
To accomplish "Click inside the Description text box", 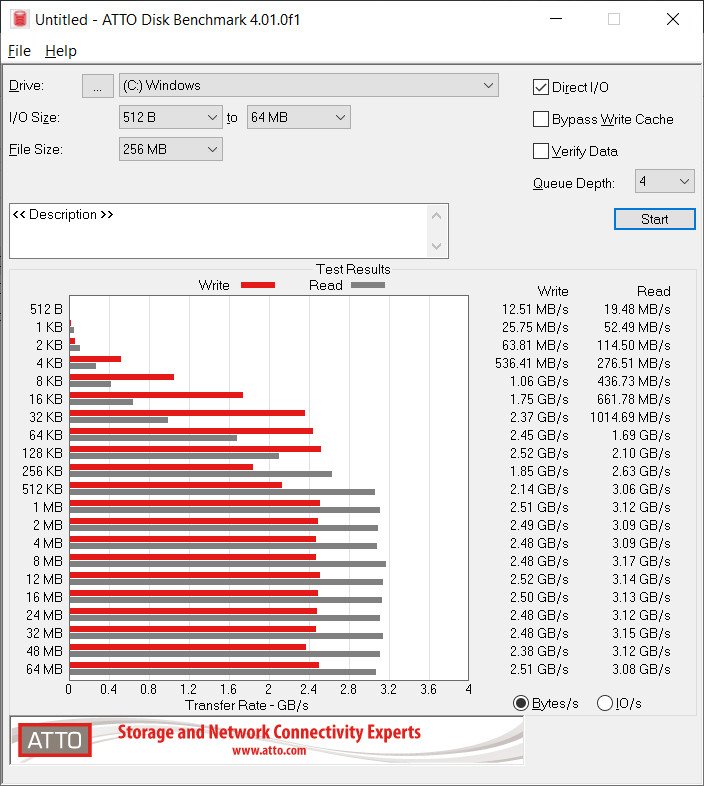I will point(219,231).
